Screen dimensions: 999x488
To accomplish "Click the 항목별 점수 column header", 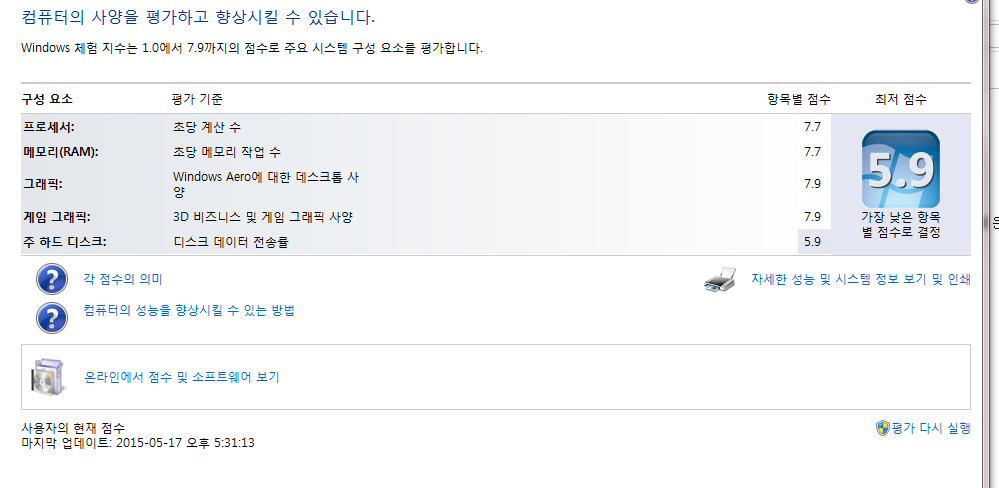I will (x=798, y=100).
